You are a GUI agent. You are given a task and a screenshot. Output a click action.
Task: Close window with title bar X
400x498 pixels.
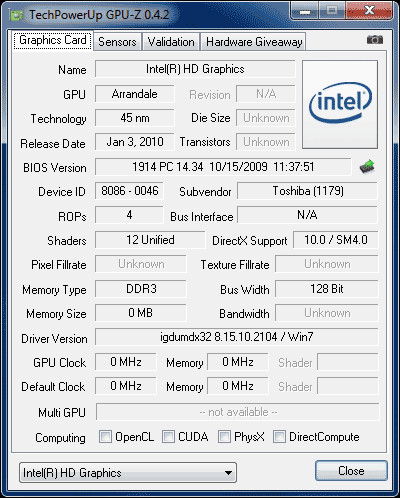(x=369, y=11)
